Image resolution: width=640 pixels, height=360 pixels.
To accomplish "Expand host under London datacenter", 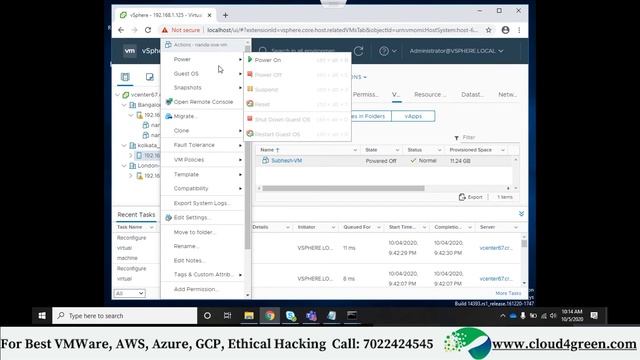I will coord(131,176).
